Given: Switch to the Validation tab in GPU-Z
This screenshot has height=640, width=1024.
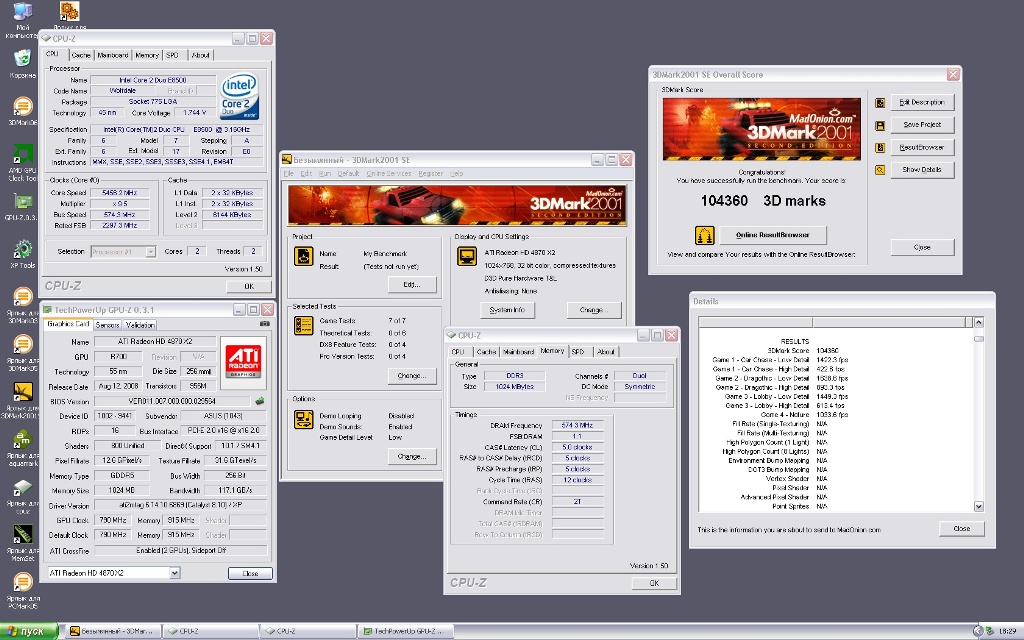Looking at the screenshot, I should [140, 325].
